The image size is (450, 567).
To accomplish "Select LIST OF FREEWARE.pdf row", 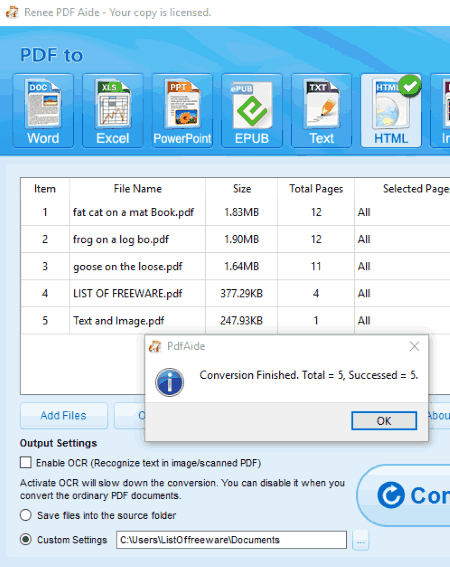I will [x=235, y=294].
